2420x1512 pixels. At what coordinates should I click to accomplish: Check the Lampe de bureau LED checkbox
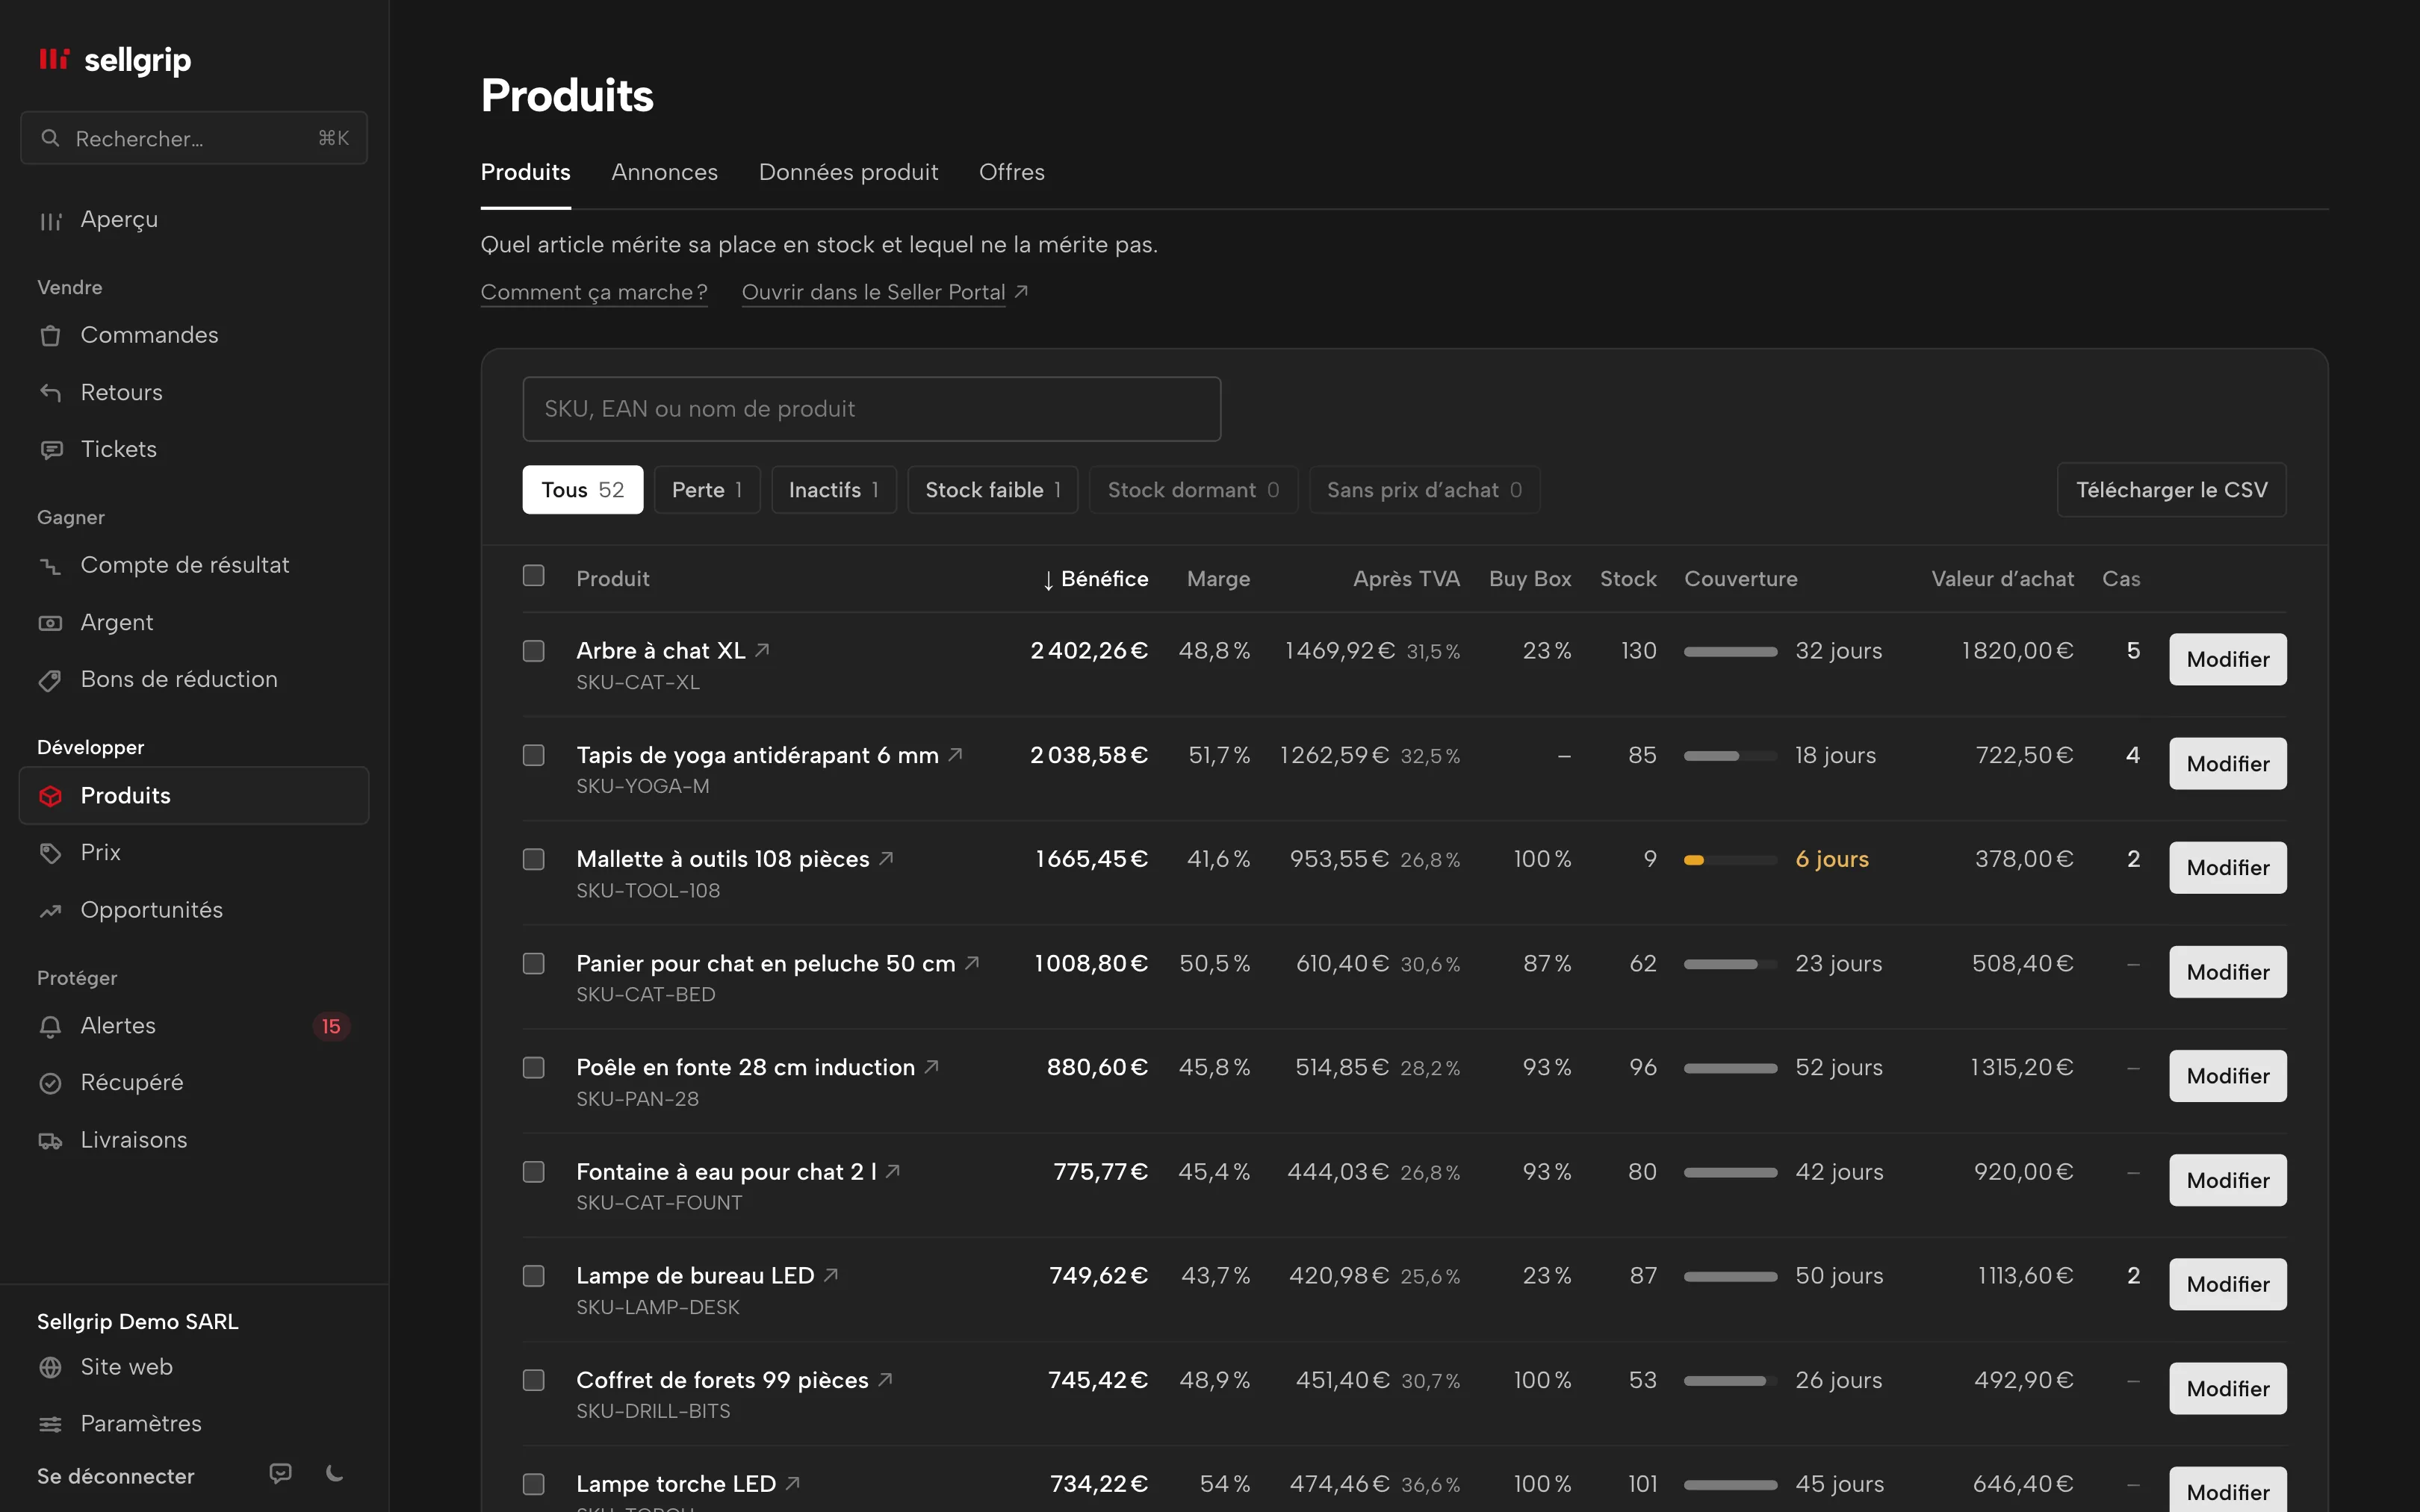tap(534, 1276)
